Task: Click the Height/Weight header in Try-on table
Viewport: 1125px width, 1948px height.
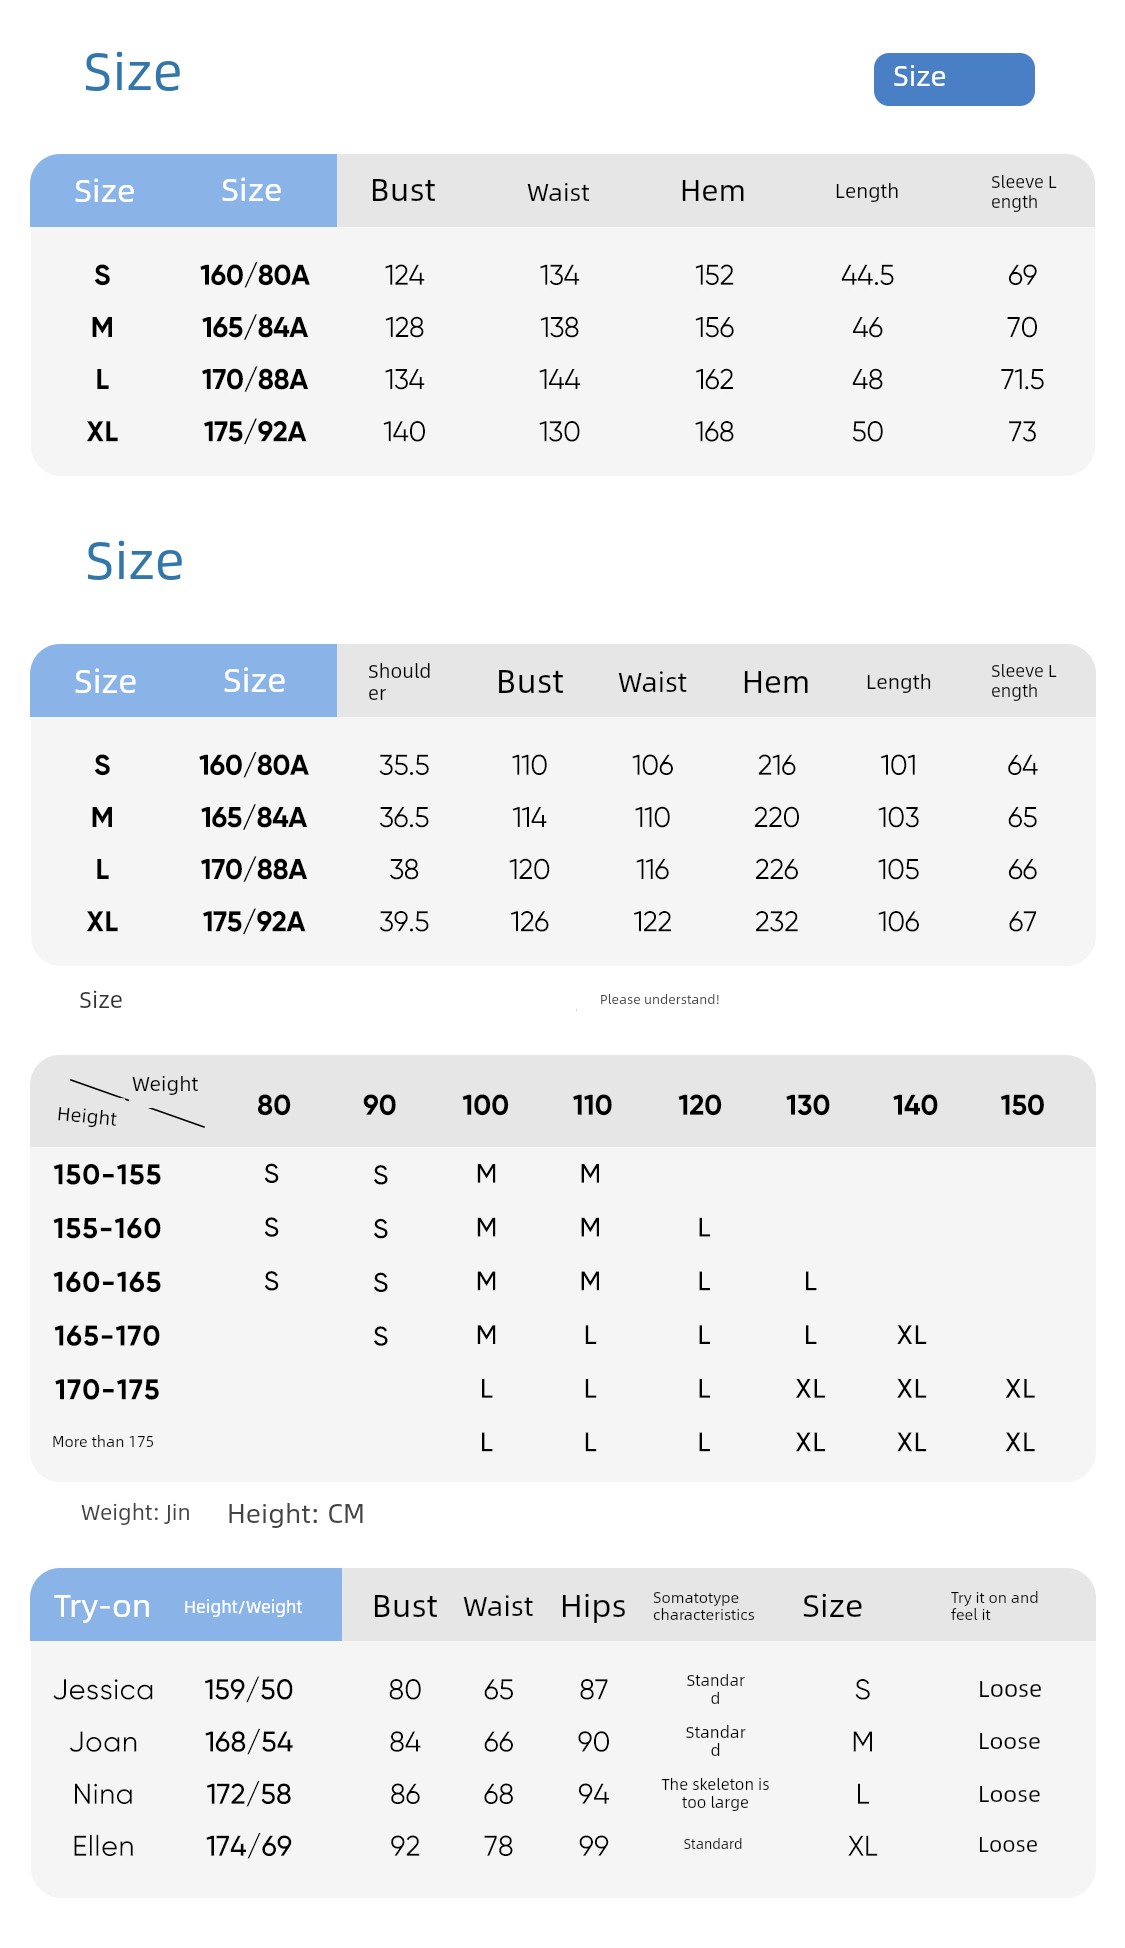Action: click(243, 1607)
